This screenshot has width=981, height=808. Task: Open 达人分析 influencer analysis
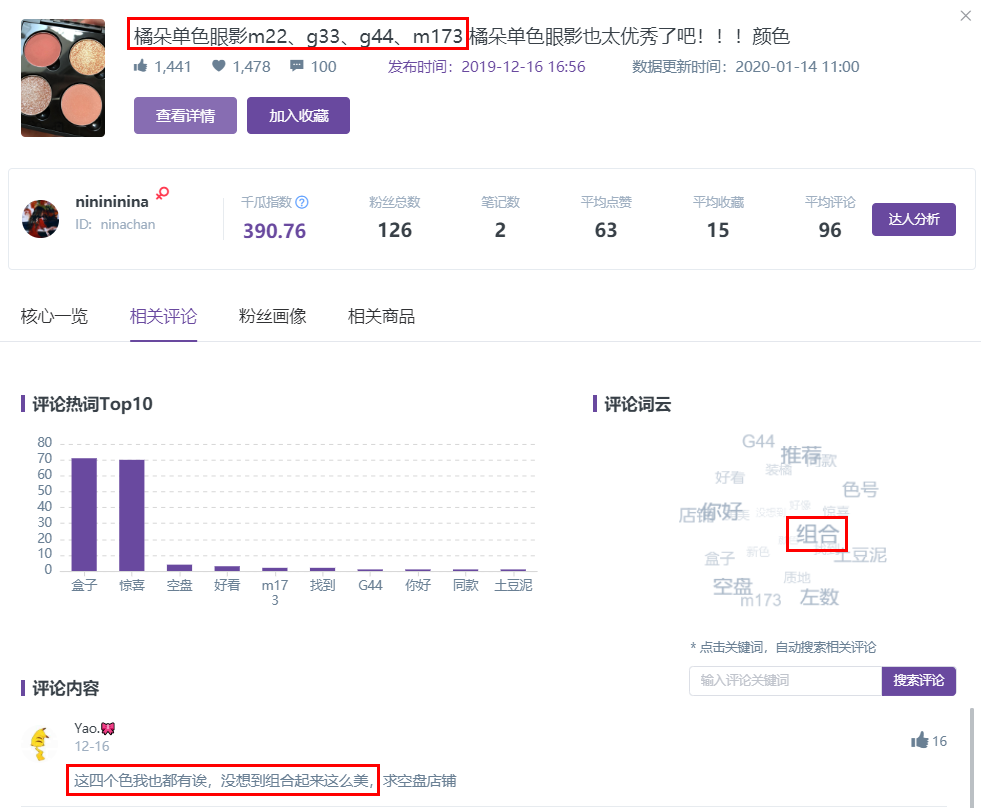tap(913, 220)
